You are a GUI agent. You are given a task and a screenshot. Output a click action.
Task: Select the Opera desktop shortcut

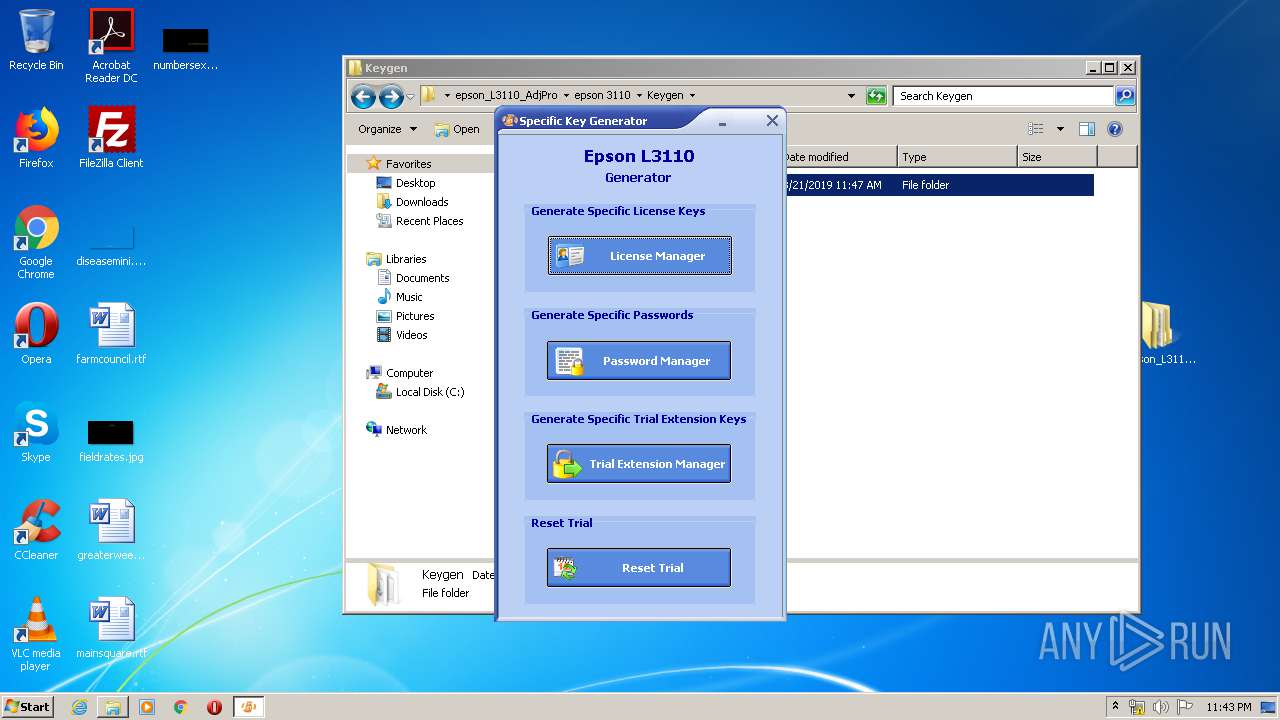[x=36, y=334]
